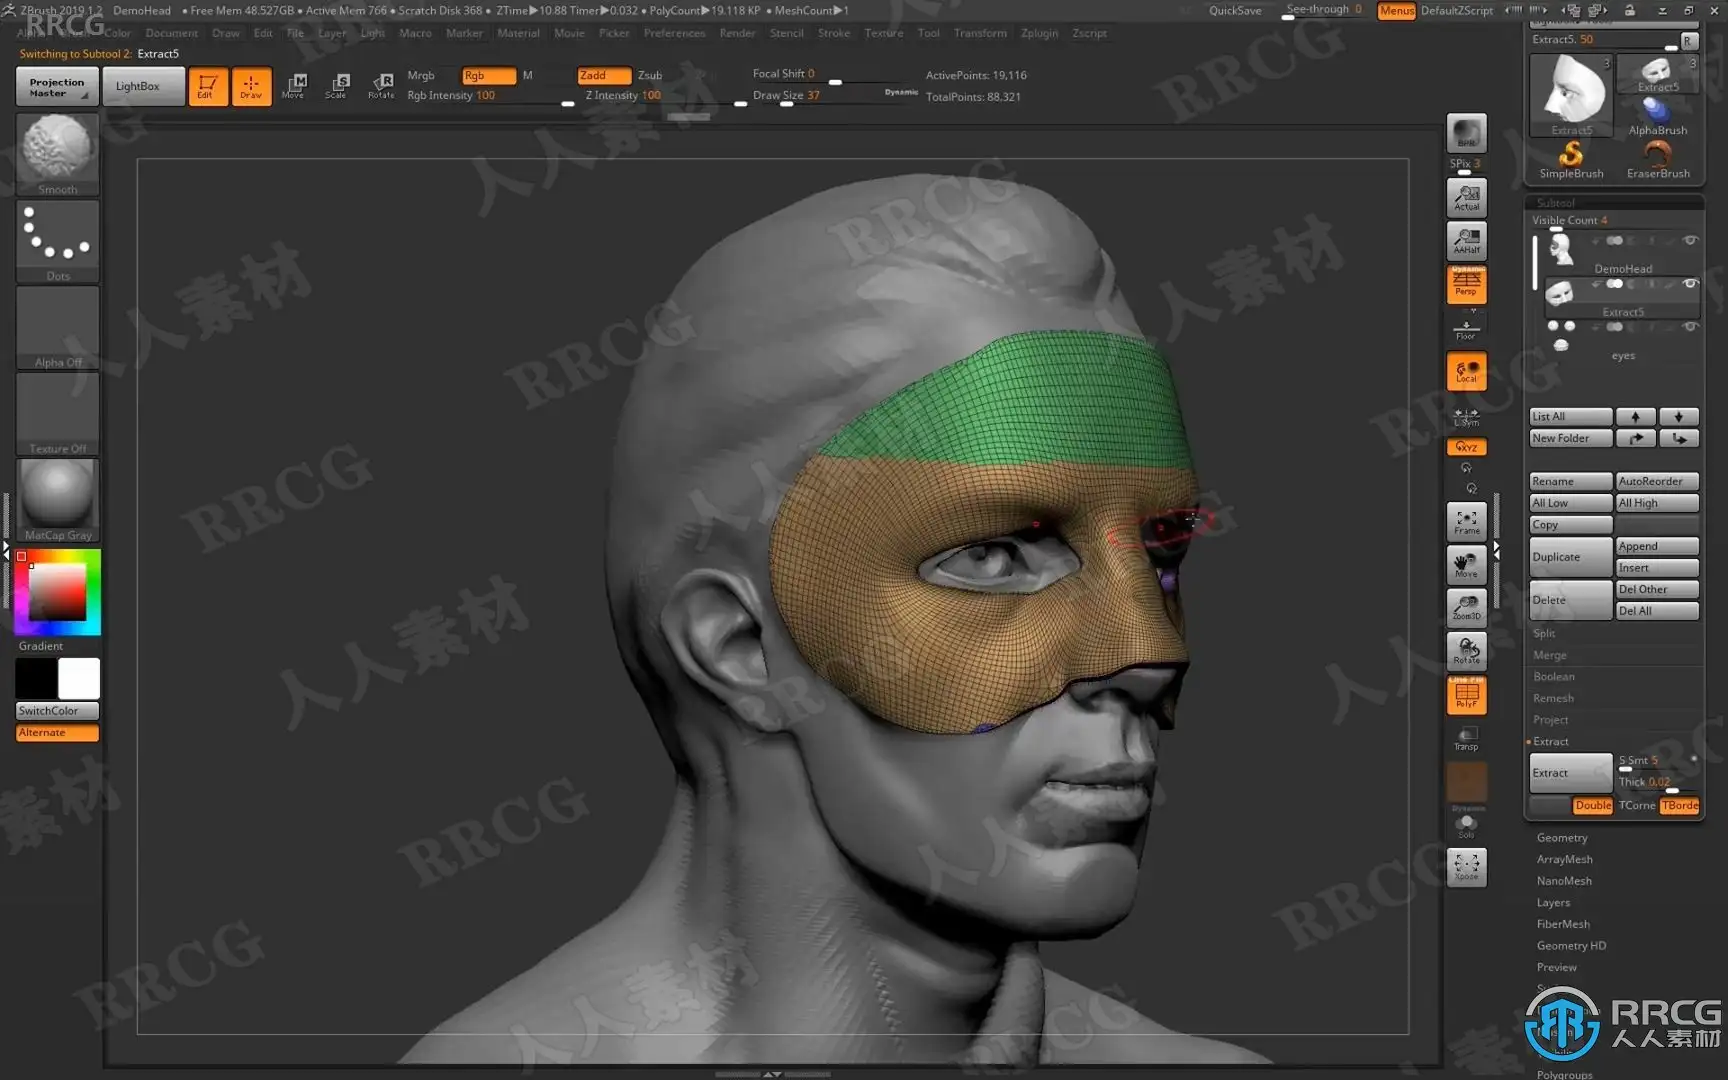Toggle Persp perspective view

(1466, 285)
